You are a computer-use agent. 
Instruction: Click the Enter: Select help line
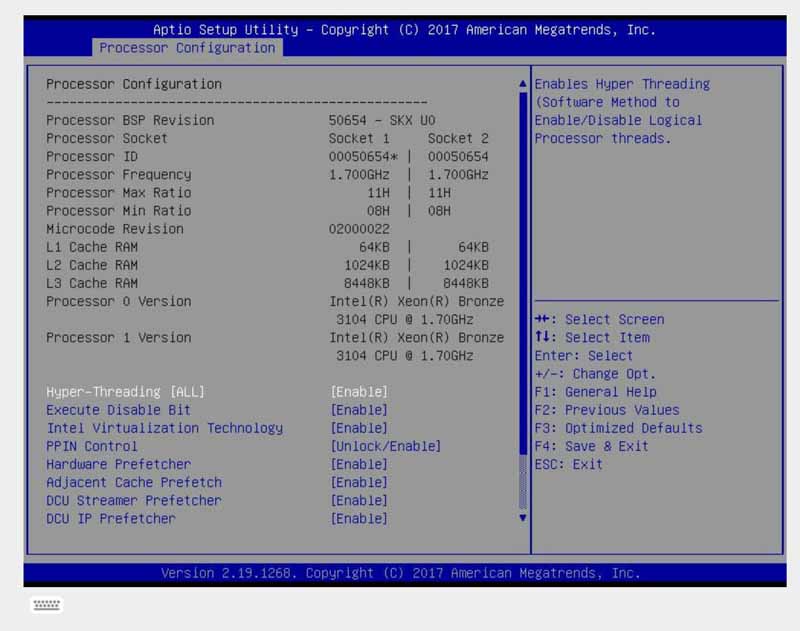point(584,356)
